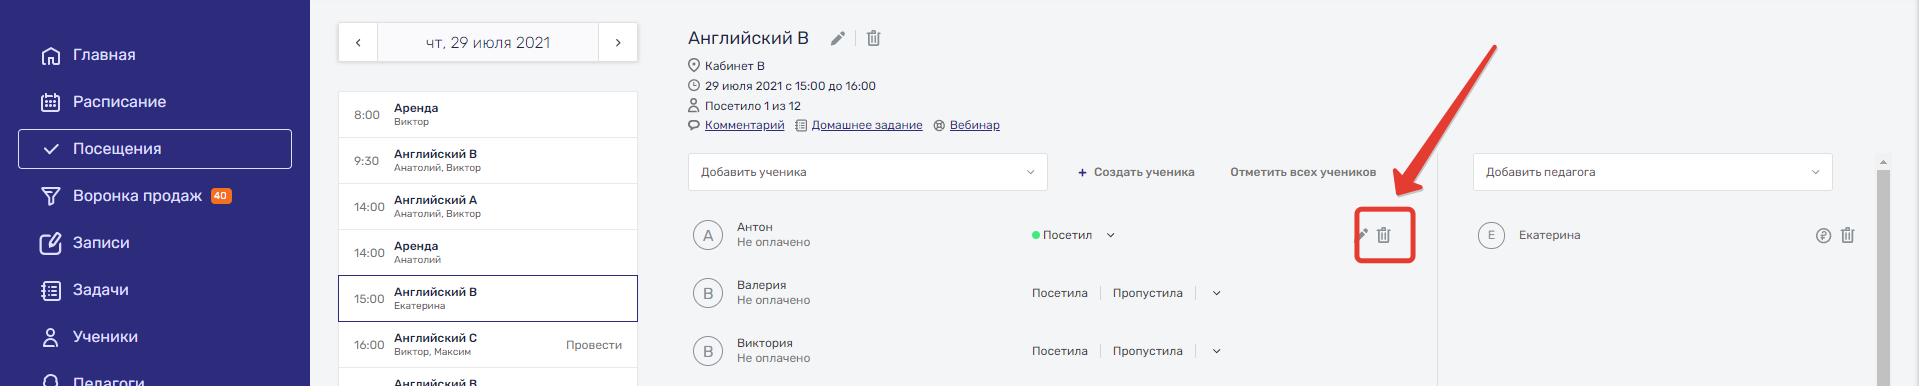Mark Валерия as Посетила
The image size is (1919, 386).
1060,293
